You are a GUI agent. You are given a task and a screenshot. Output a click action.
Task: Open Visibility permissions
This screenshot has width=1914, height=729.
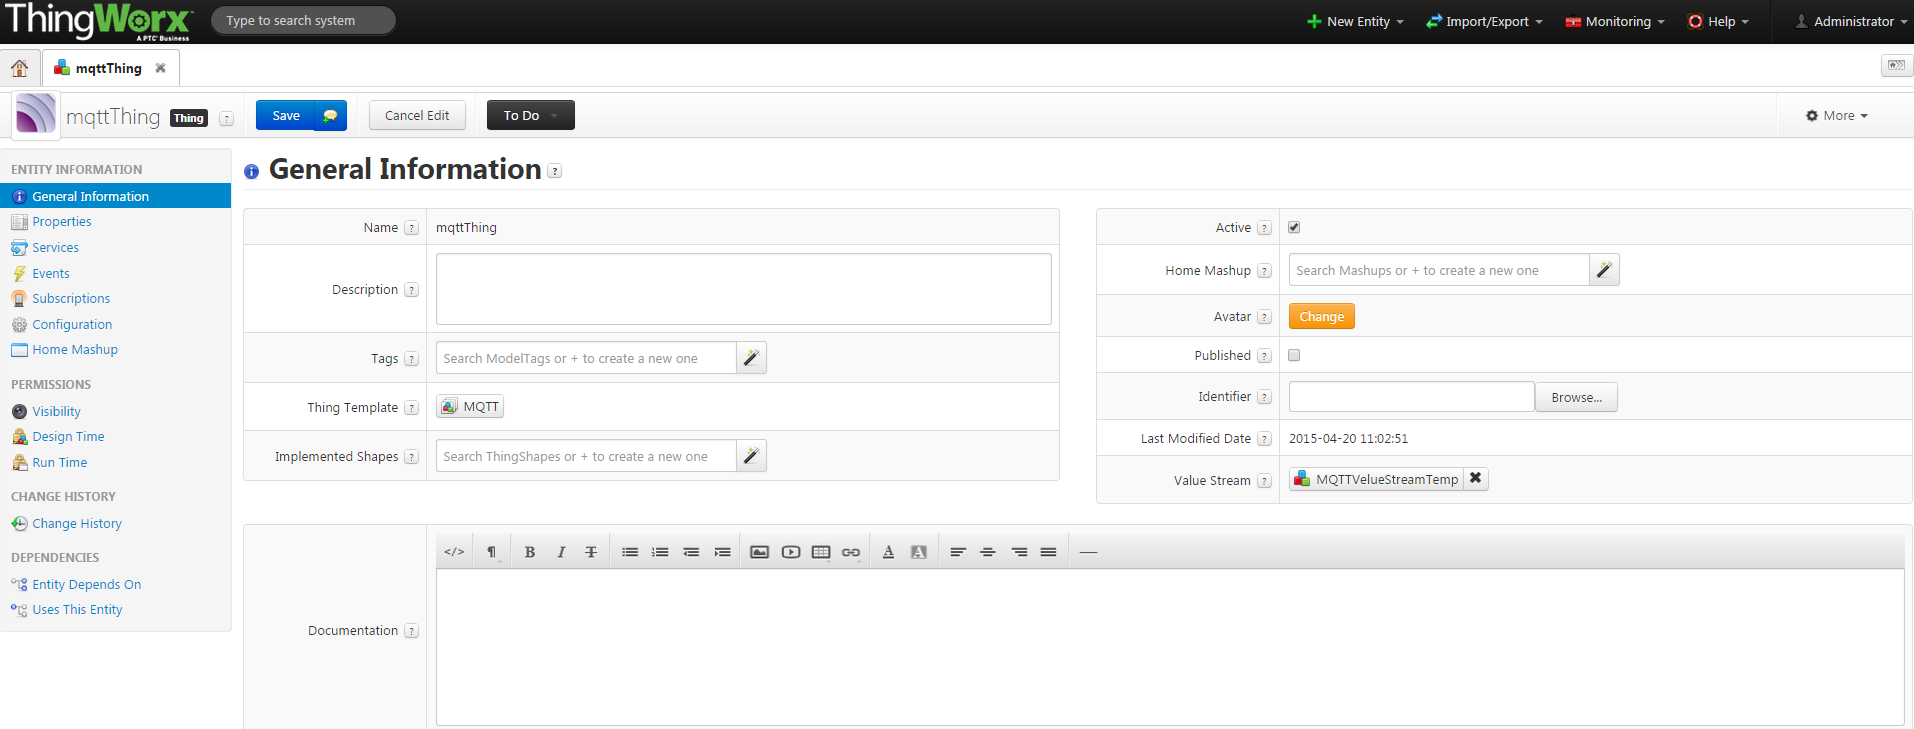click(56, 411)
